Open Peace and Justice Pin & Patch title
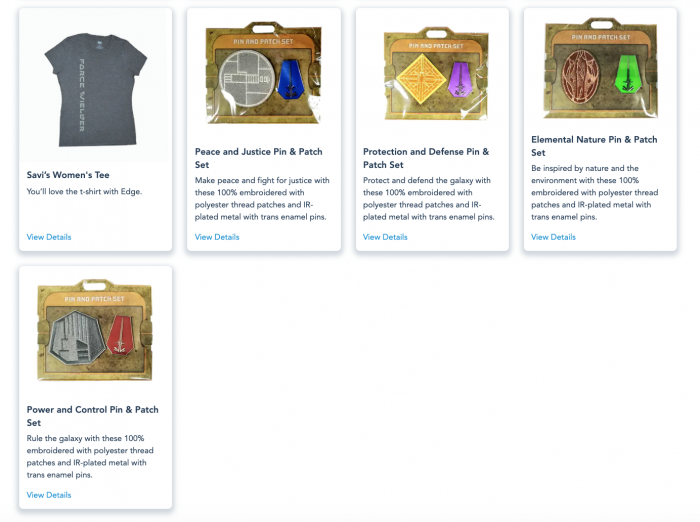 tap(258, 158)
